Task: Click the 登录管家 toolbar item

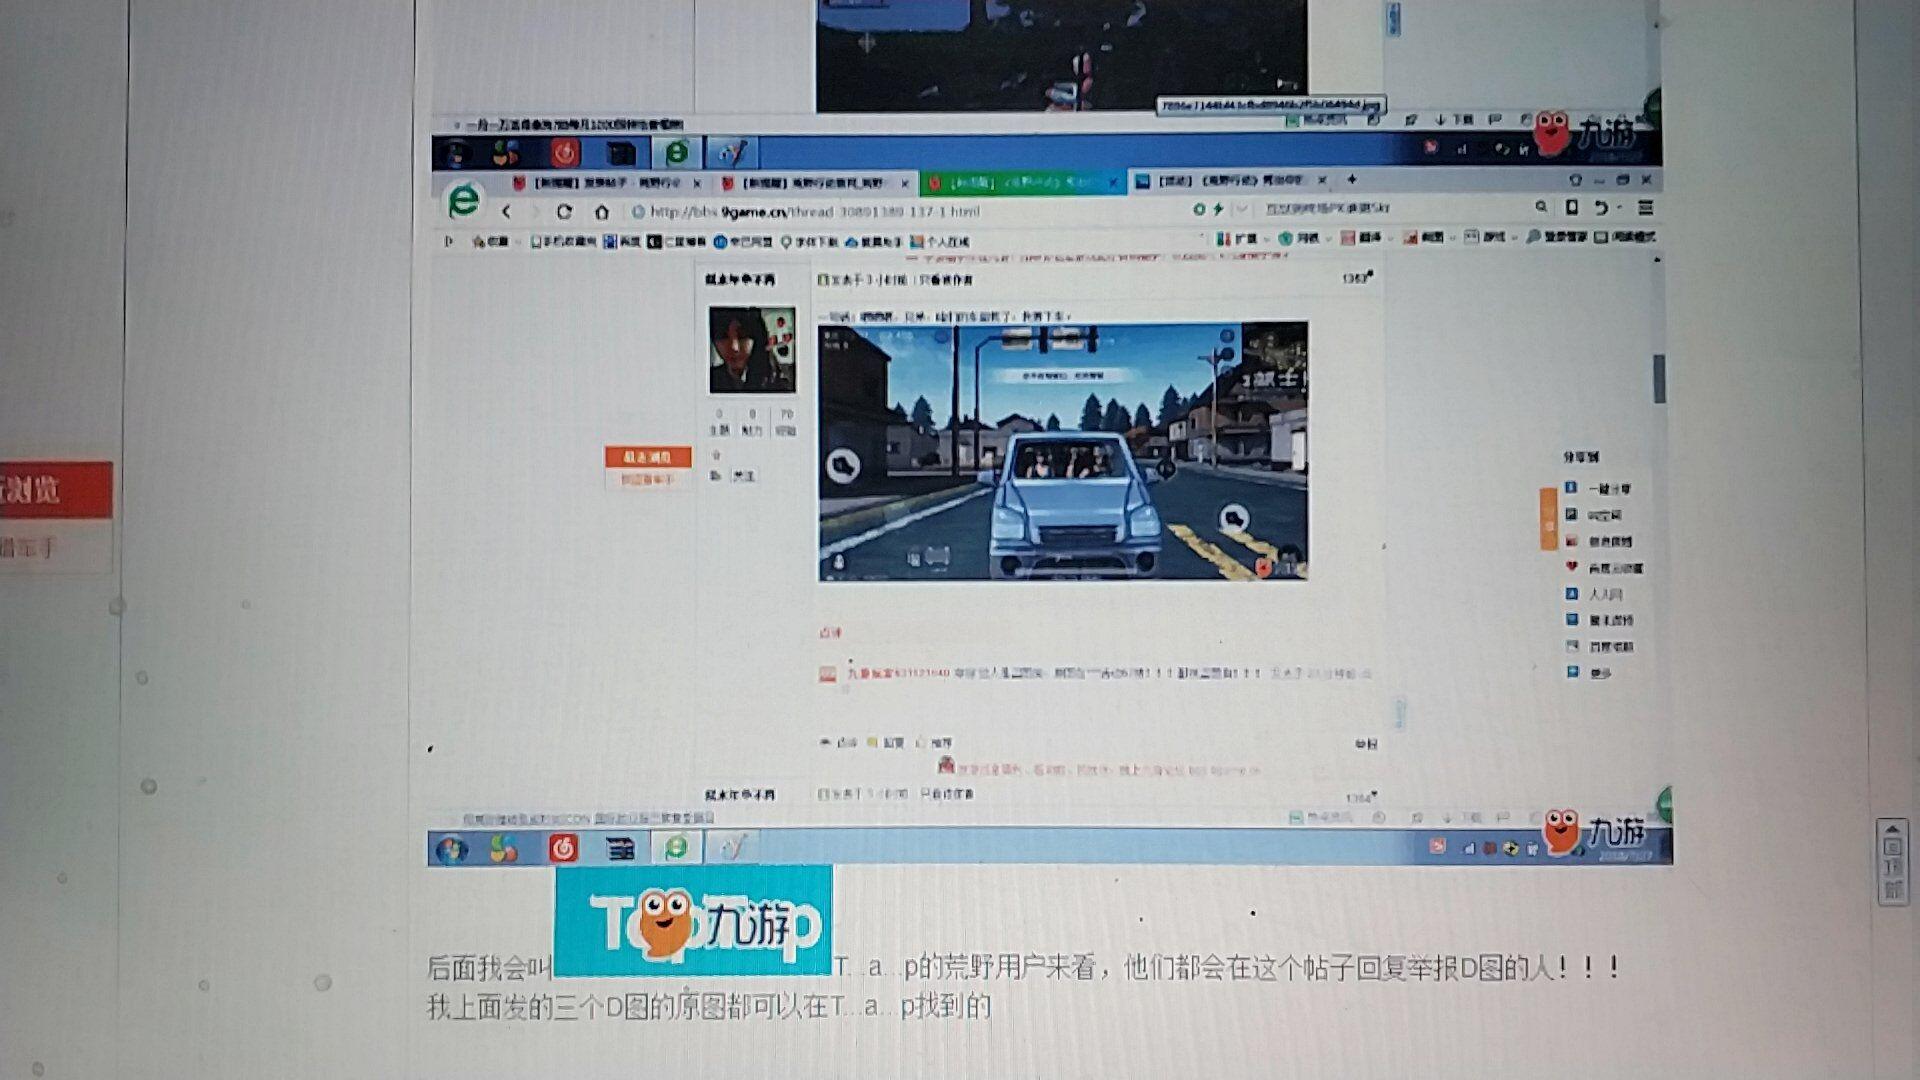Action: click(x=1556, y=237)
